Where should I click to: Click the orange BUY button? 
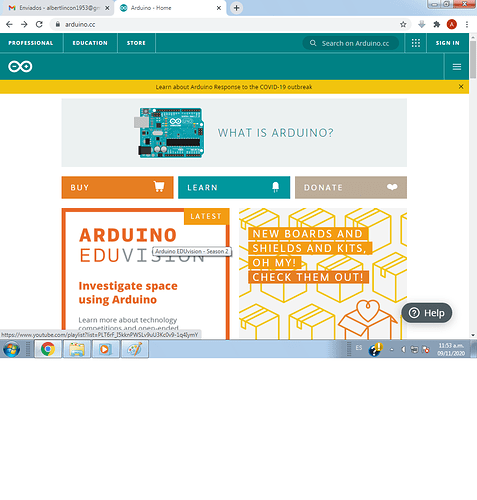tap(117, 187)
